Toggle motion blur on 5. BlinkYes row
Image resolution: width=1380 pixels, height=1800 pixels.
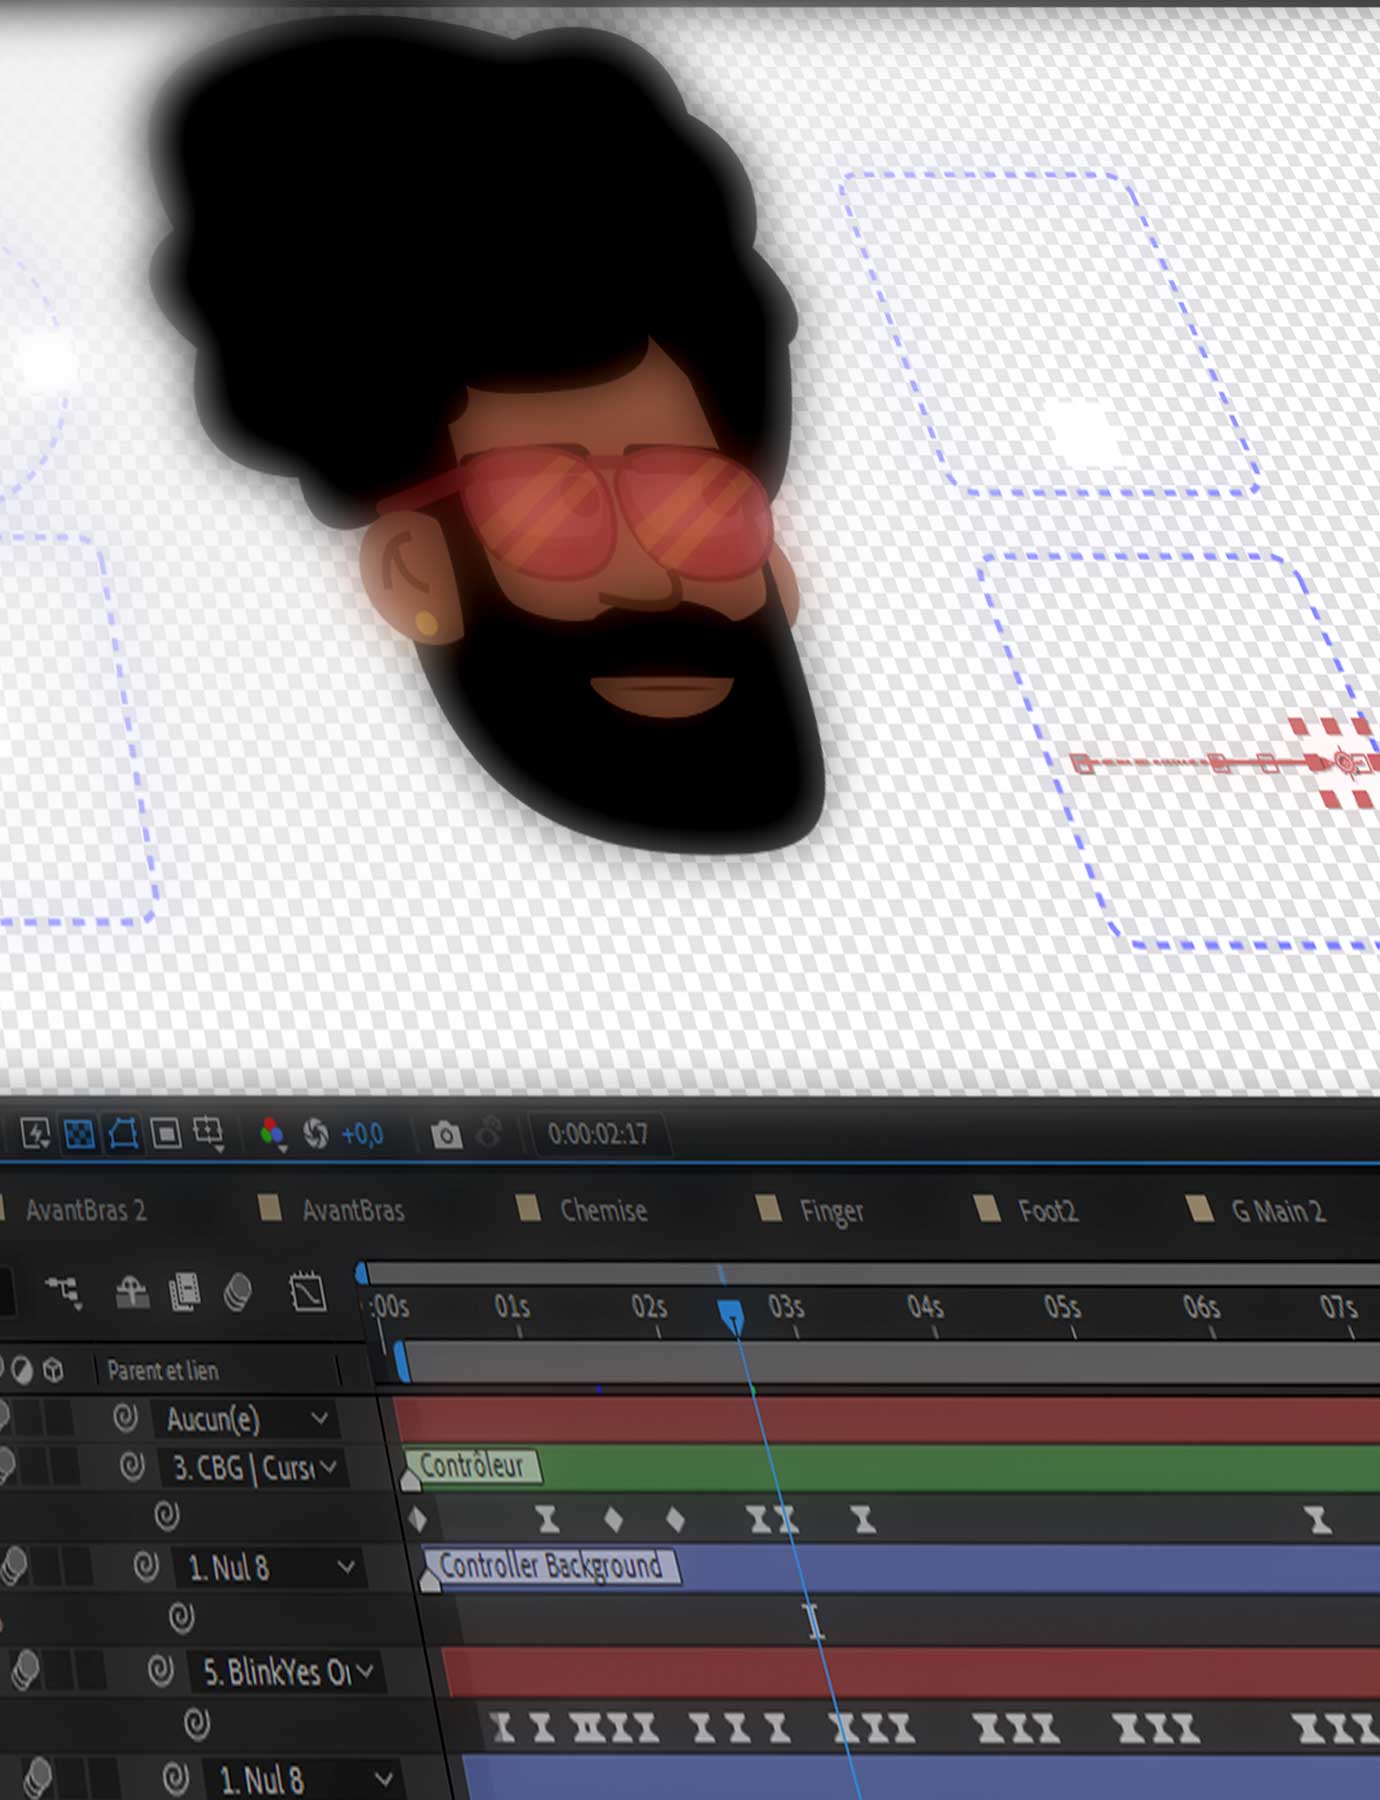coord(25,1669)
